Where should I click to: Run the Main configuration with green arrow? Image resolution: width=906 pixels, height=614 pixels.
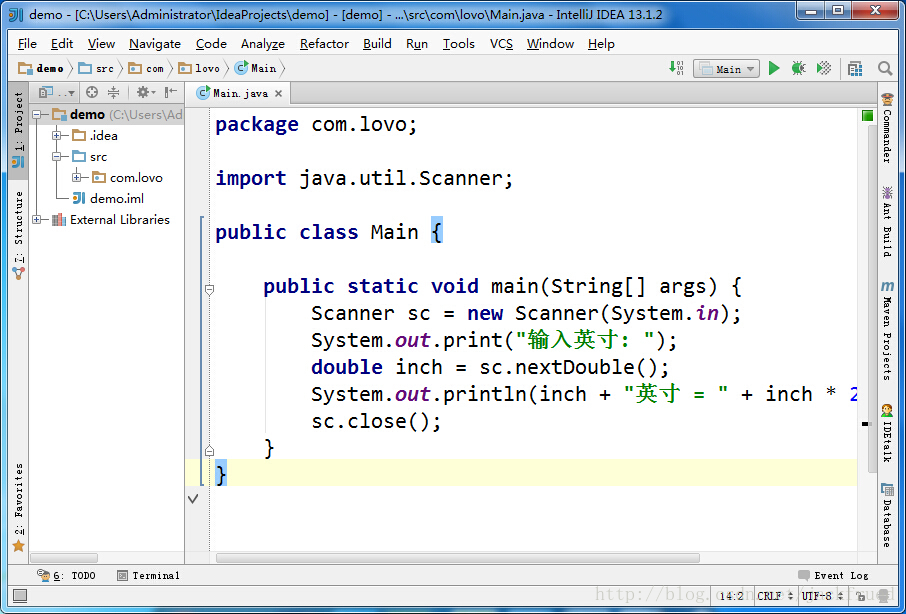click(774, 69)
